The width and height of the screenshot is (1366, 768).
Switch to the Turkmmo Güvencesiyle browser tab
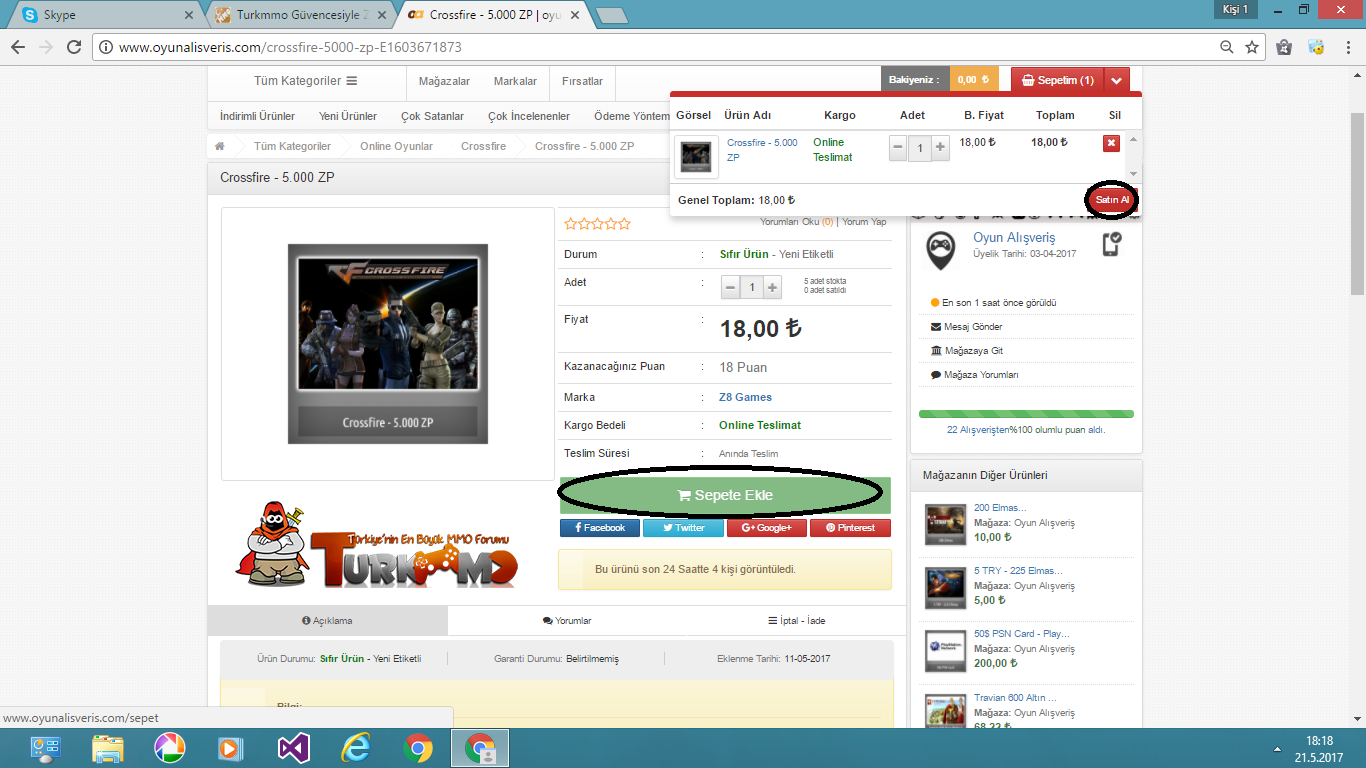301,15
